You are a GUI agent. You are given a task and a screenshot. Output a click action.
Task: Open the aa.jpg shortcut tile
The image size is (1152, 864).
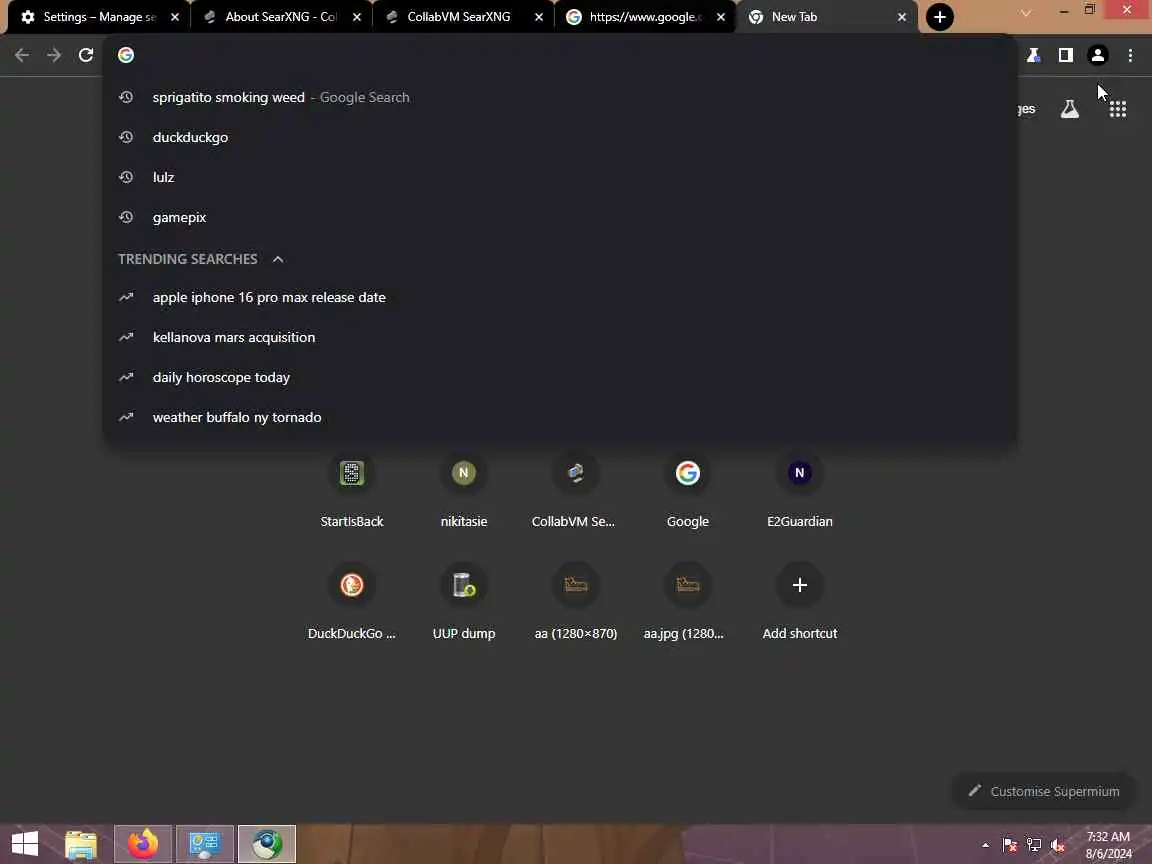click(x=688, y=603)
